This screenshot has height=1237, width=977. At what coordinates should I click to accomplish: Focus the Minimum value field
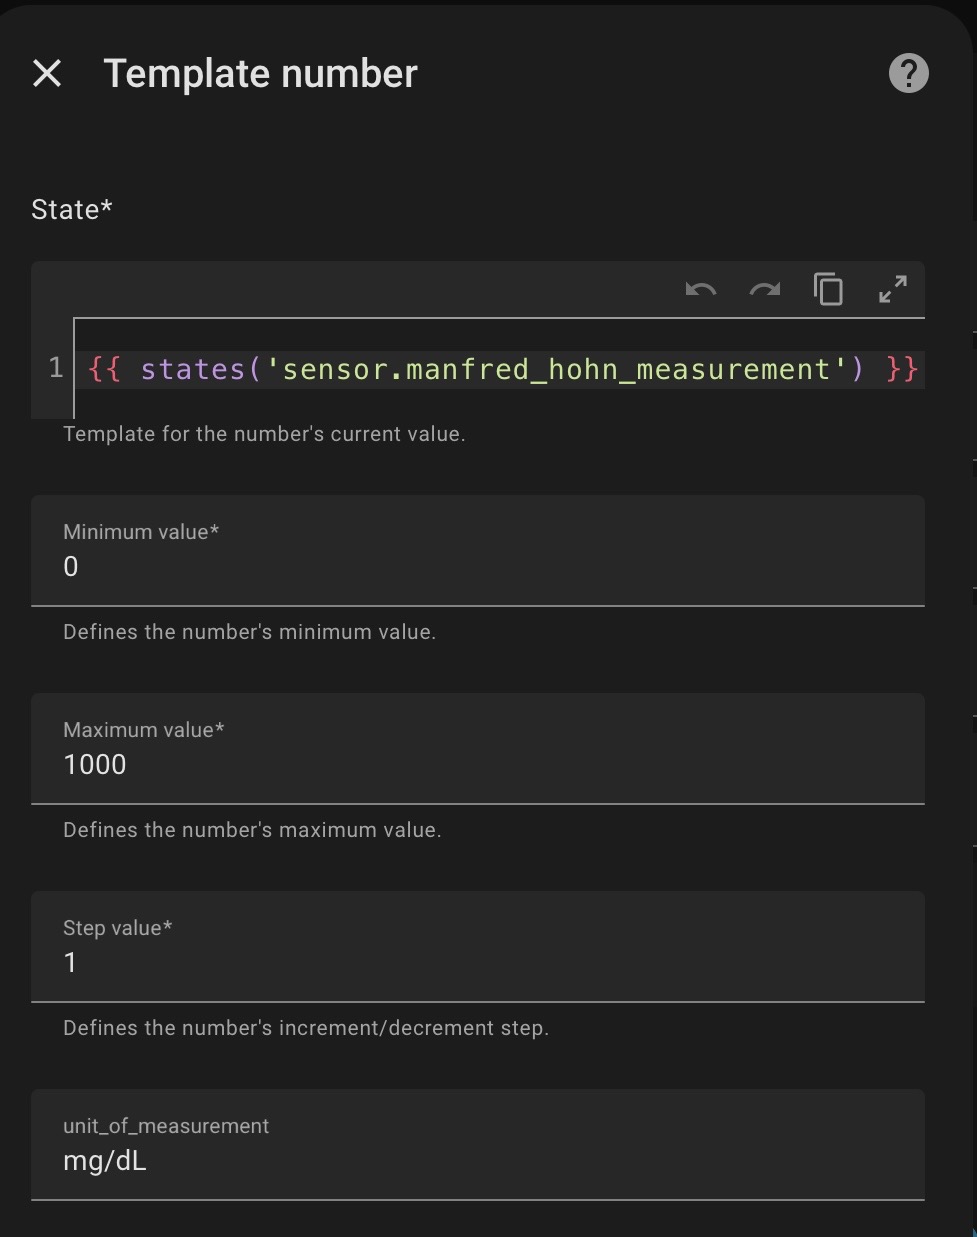click(477, 566)
